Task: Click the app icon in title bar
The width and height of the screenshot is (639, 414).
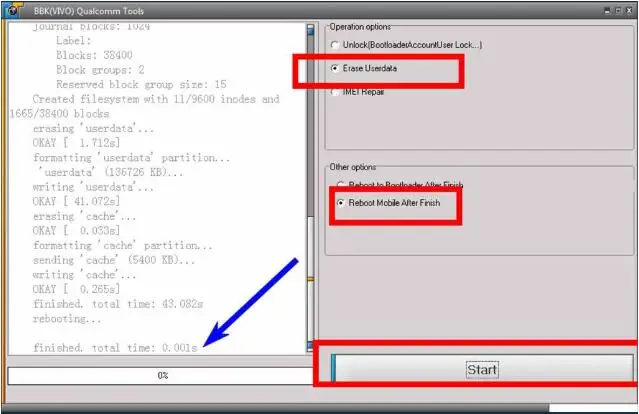Action: click(x=13, y=10)
